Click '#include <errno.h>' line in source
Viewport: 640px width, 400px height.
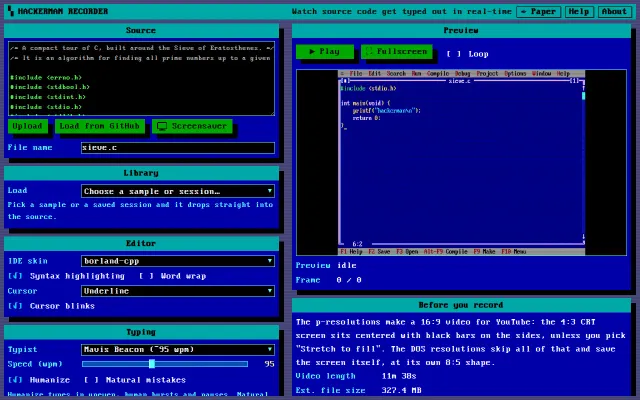tap(46, 77)
